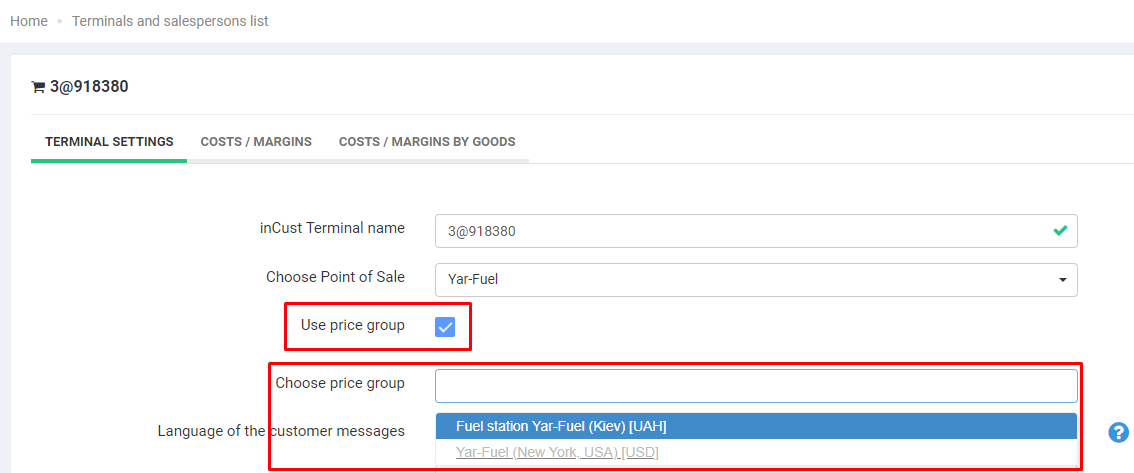Open Terminals and salespersons list breadcrumb

point(170,21)
